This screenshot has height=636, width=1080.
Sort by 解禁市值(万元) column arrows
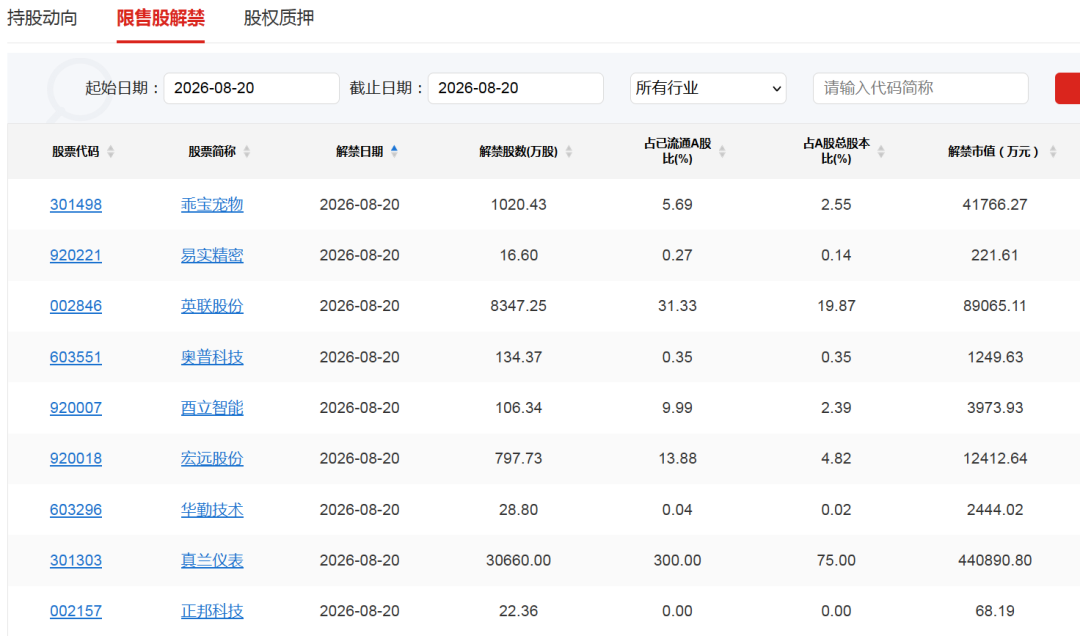click(x=1053, y=152)
